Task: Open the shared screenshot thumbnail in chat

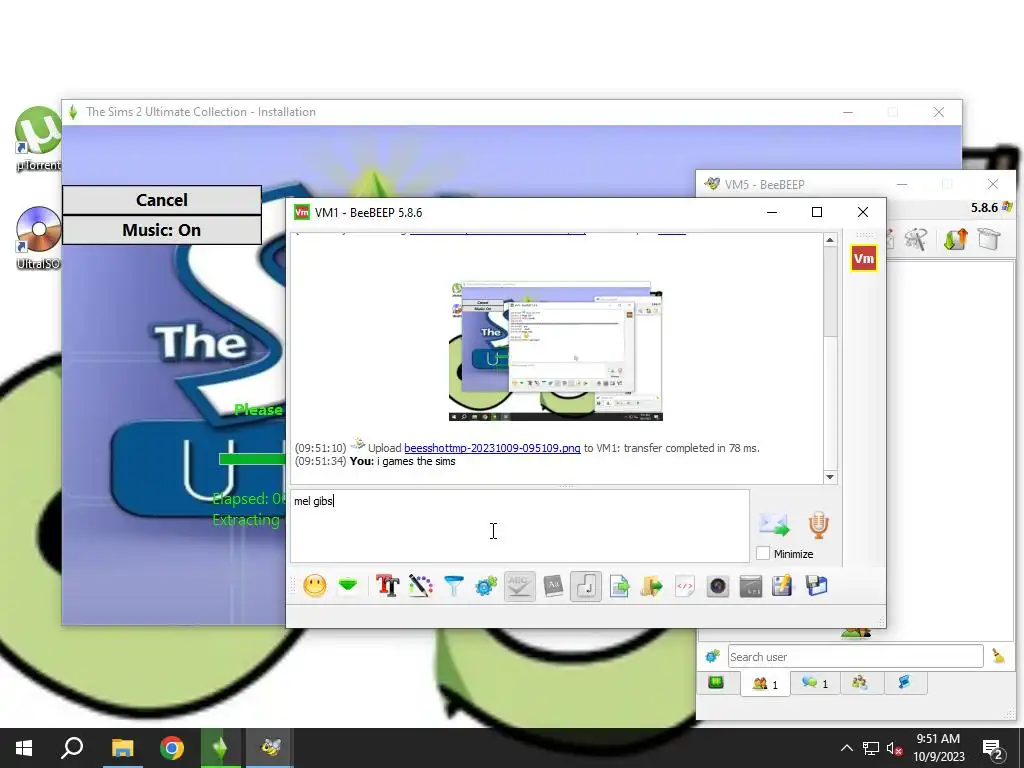Action: pos(556,351)
